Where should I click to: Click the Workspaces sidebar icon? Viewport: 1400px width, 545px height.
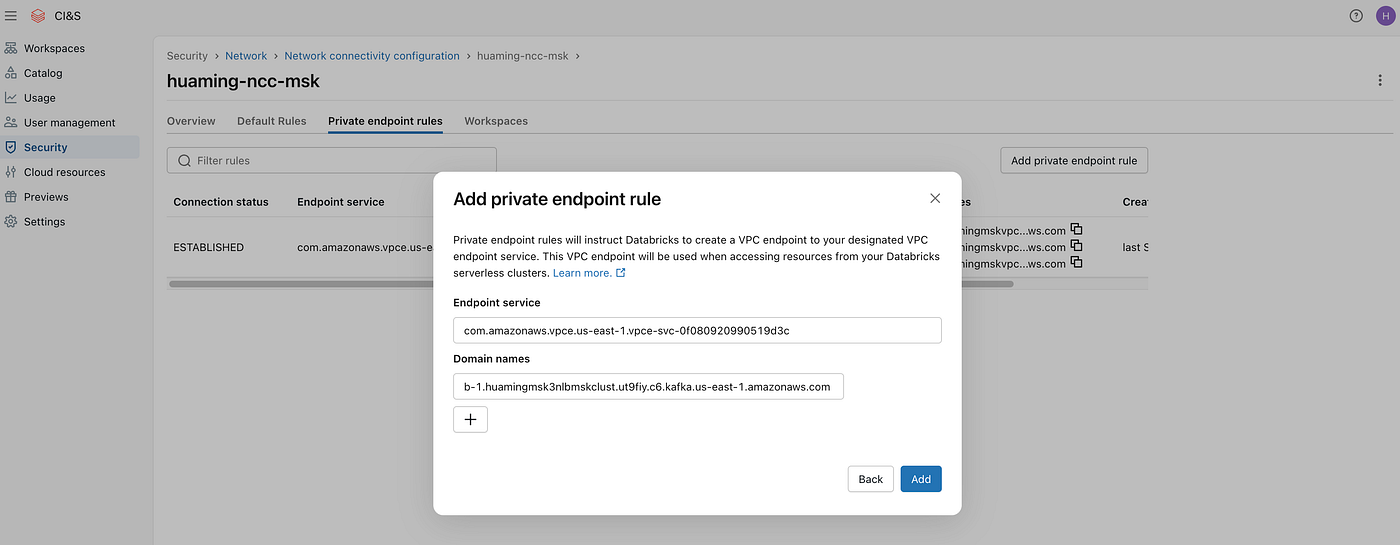[11, 48]
